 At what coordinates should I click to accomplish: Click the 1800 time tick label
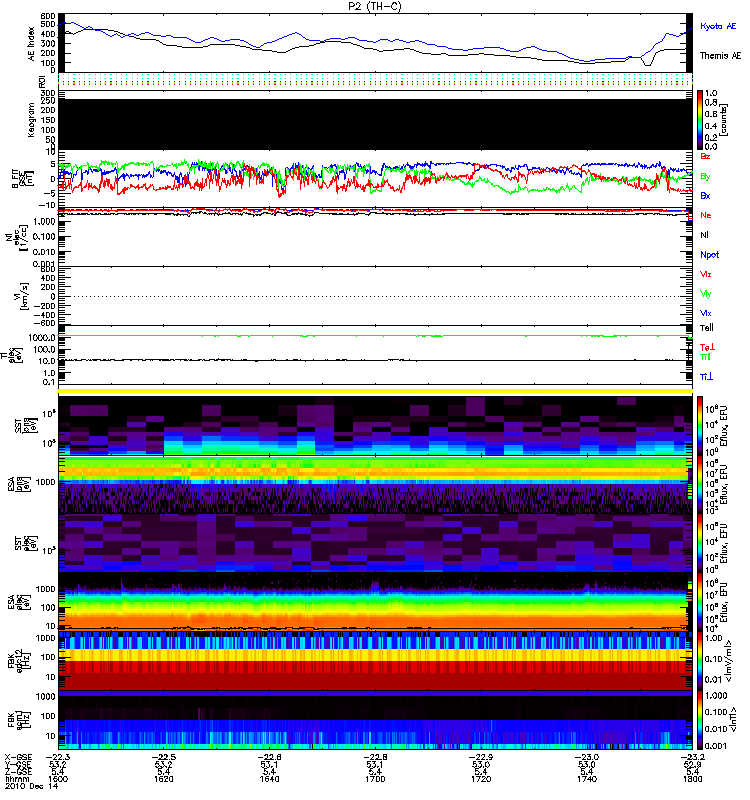(692, 779)
